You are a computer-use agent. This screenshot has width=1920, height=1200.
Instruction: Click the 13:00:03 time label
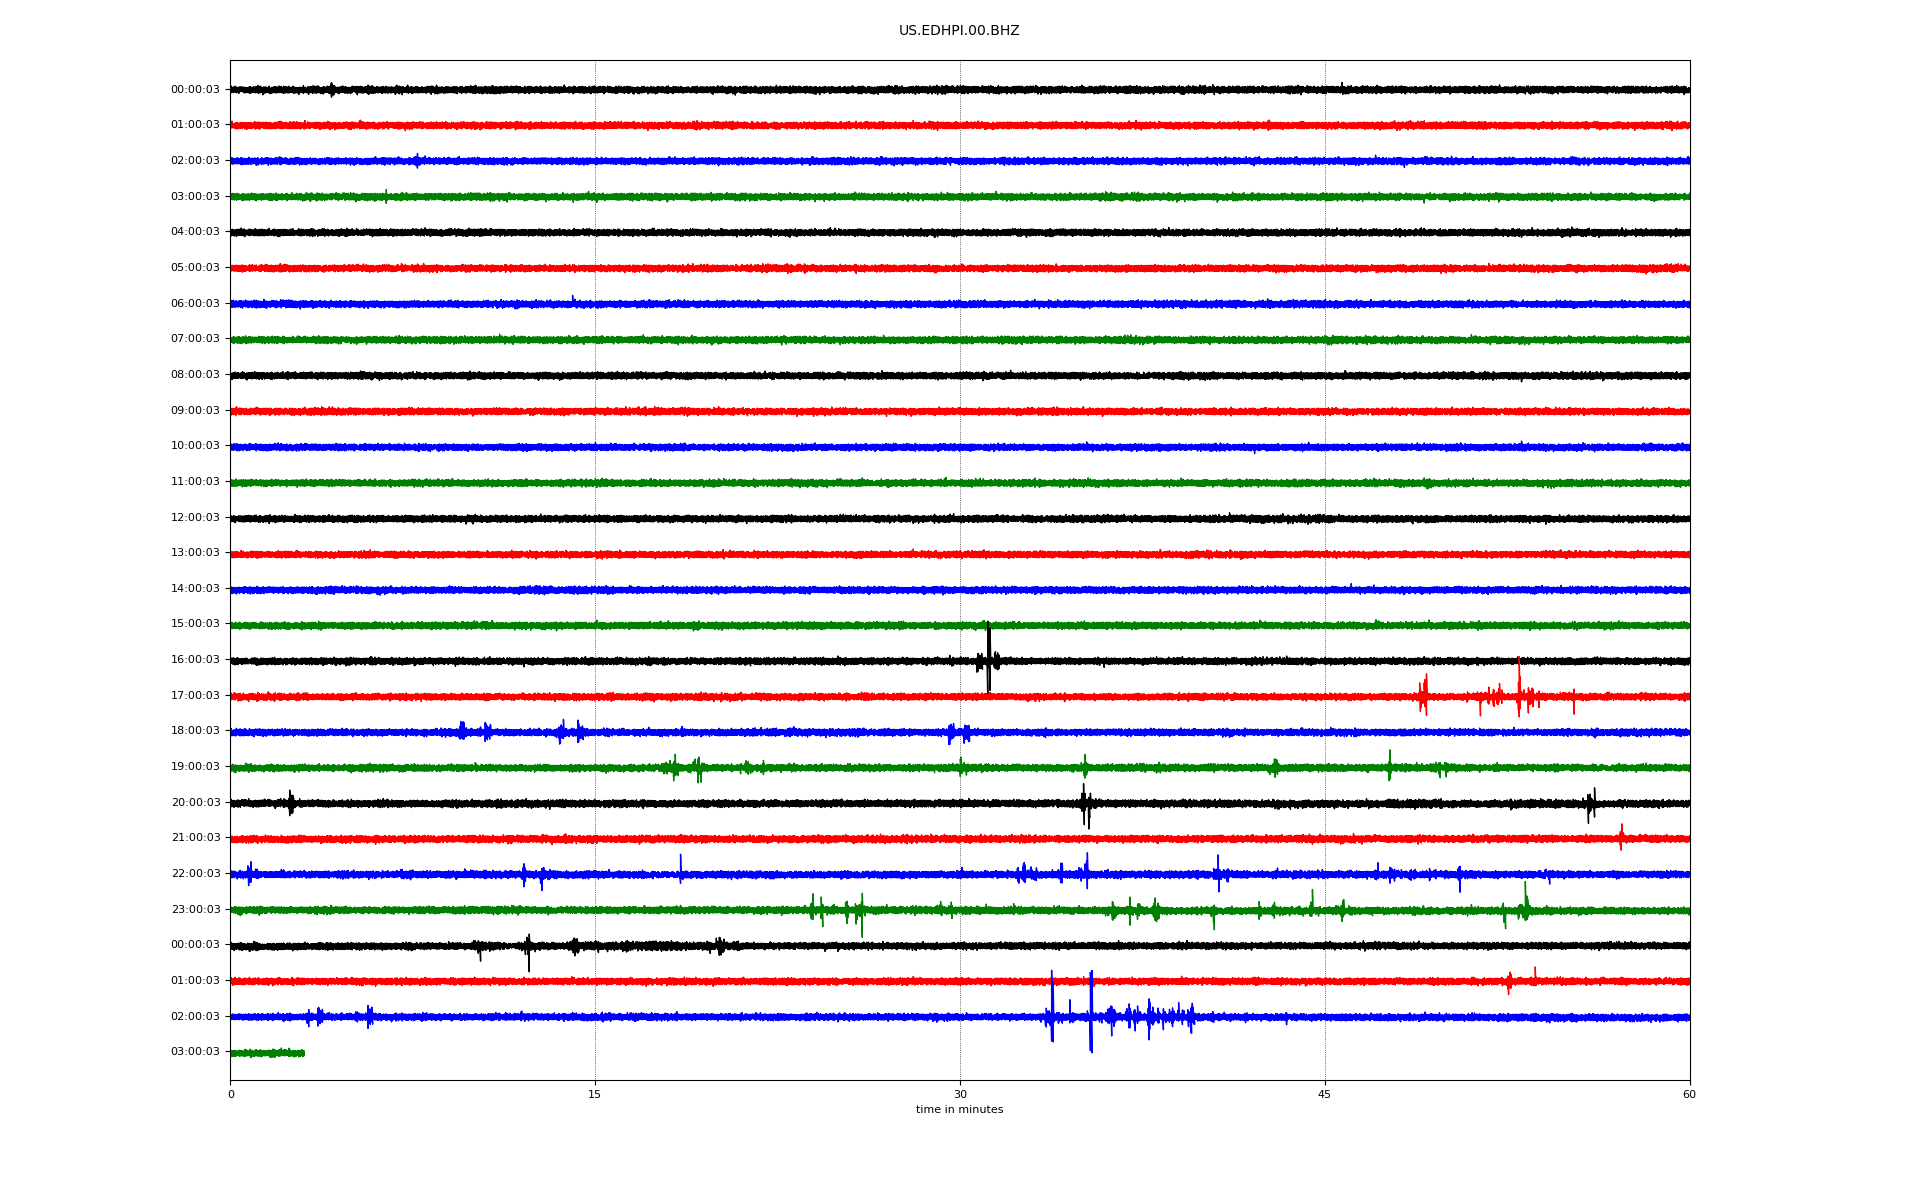tap(195, 553)
